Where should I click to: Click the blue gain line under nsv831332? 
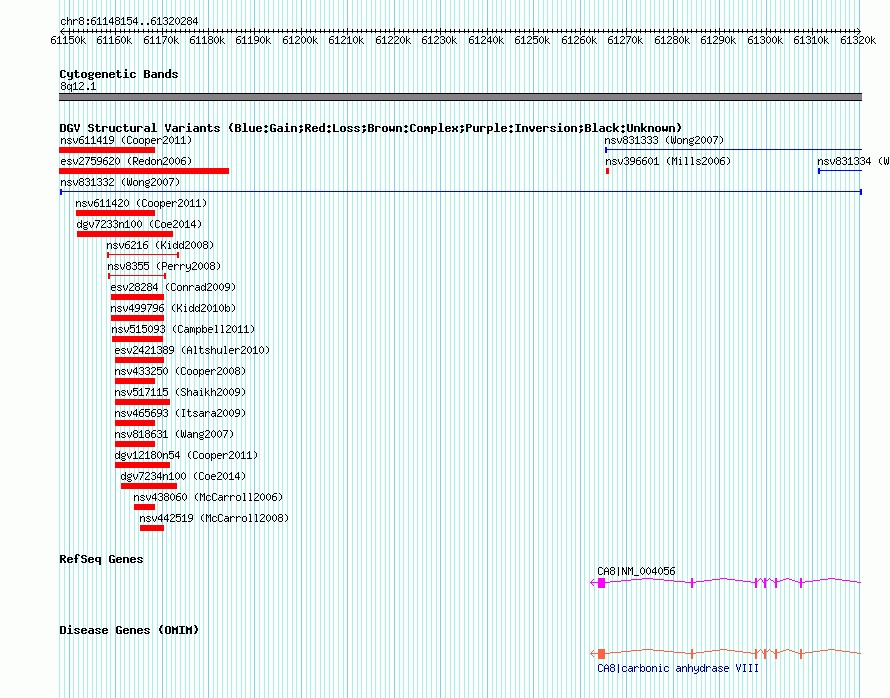461,192
